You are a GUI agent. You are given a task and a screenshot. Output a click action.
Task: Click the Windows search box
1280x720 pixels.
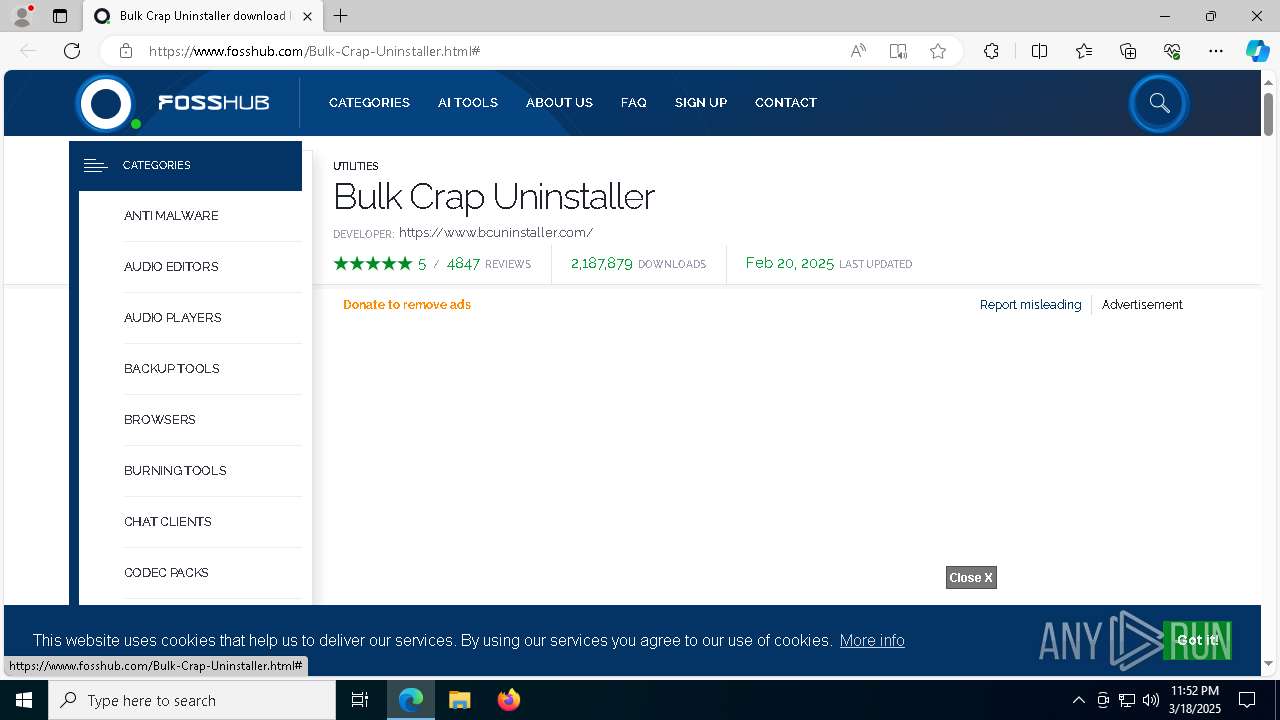[x=192, y=700]
